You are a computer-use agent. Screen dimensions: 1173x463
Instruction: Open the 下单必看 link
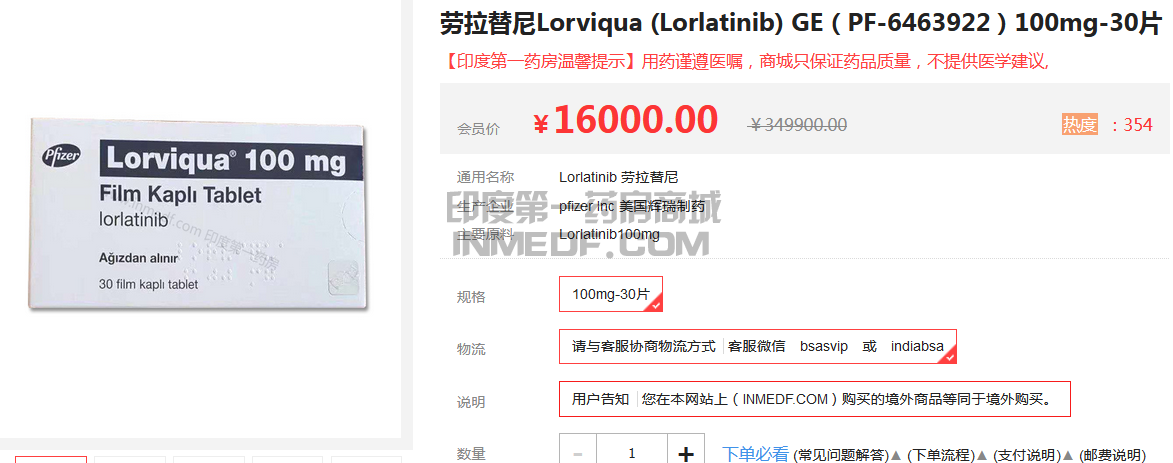755,454
